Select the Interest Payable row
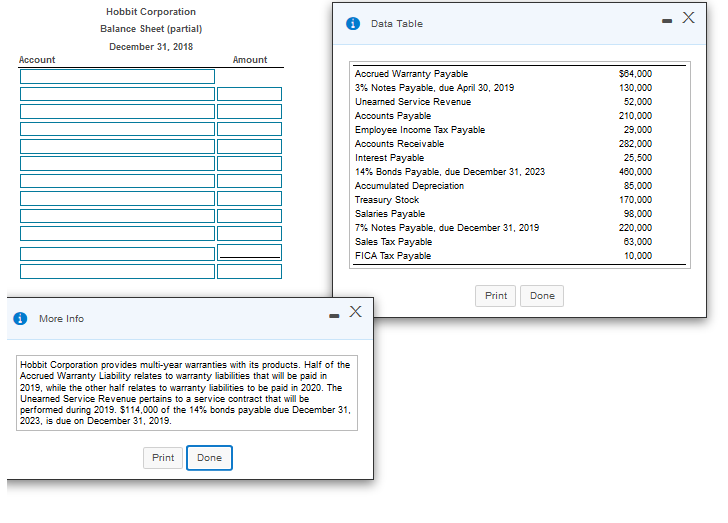This screenshot has height=523, width=728. tap(520, 158)
